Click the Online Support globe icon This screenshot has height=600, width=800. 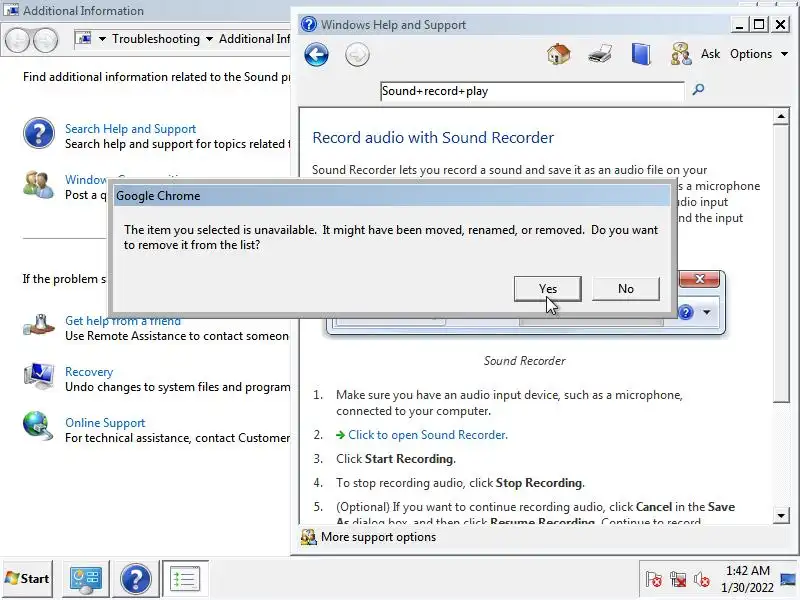point(39,426)
